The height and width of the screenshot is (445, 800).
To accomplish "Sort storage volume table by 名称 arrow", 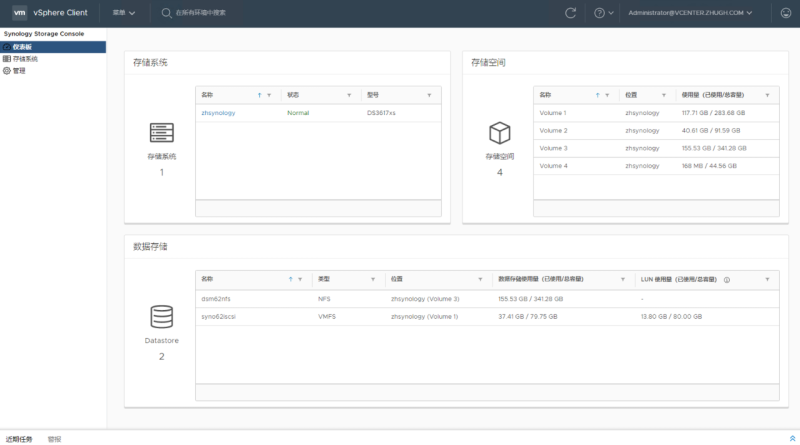I will pyautogui.click(x=597, y=95).
